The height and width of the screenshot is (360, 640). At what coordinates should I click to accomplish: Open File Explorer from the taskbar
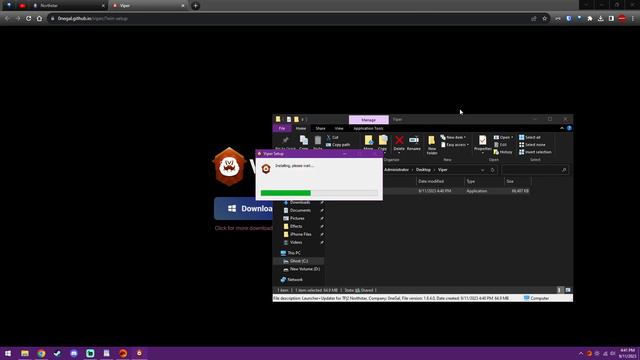coord(24,353)
